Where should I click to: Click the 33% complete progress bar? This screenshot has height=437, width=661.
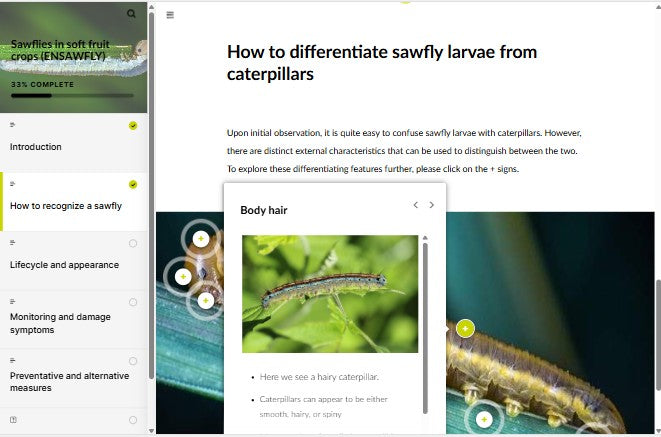click(72, 96)
